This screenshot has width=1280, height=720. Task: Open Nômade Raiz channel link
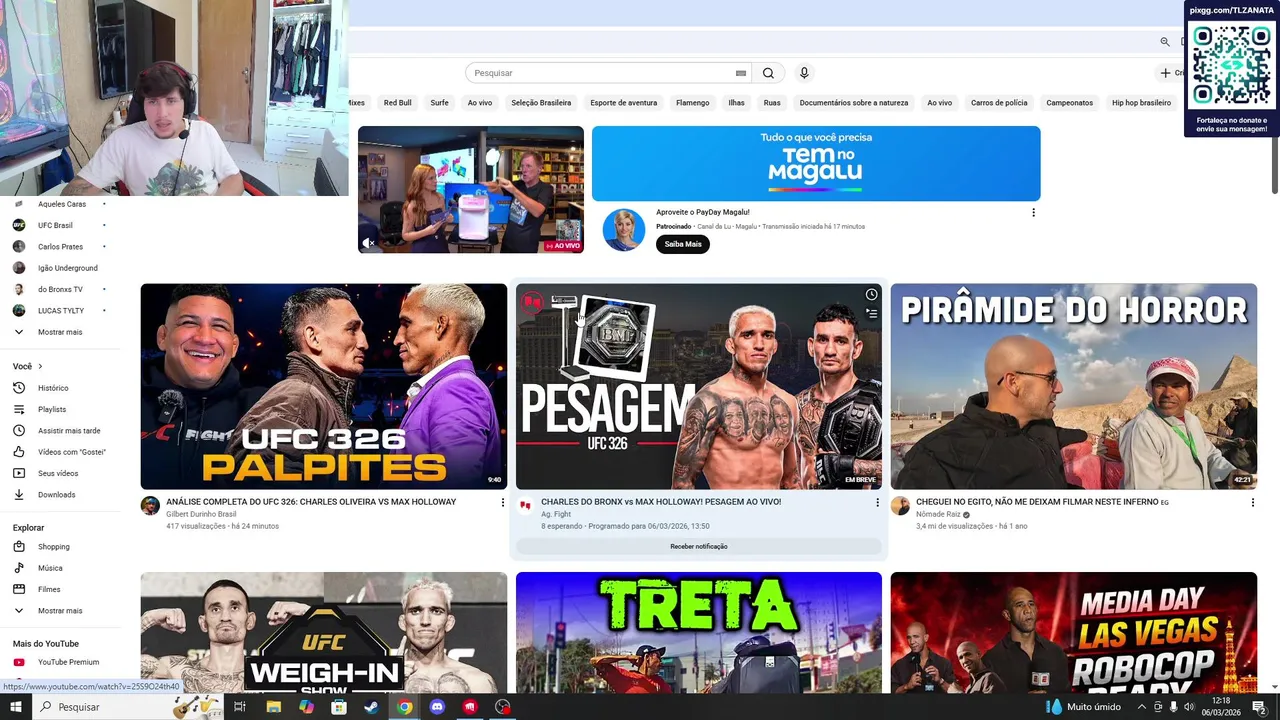click(x=939, y=514)
